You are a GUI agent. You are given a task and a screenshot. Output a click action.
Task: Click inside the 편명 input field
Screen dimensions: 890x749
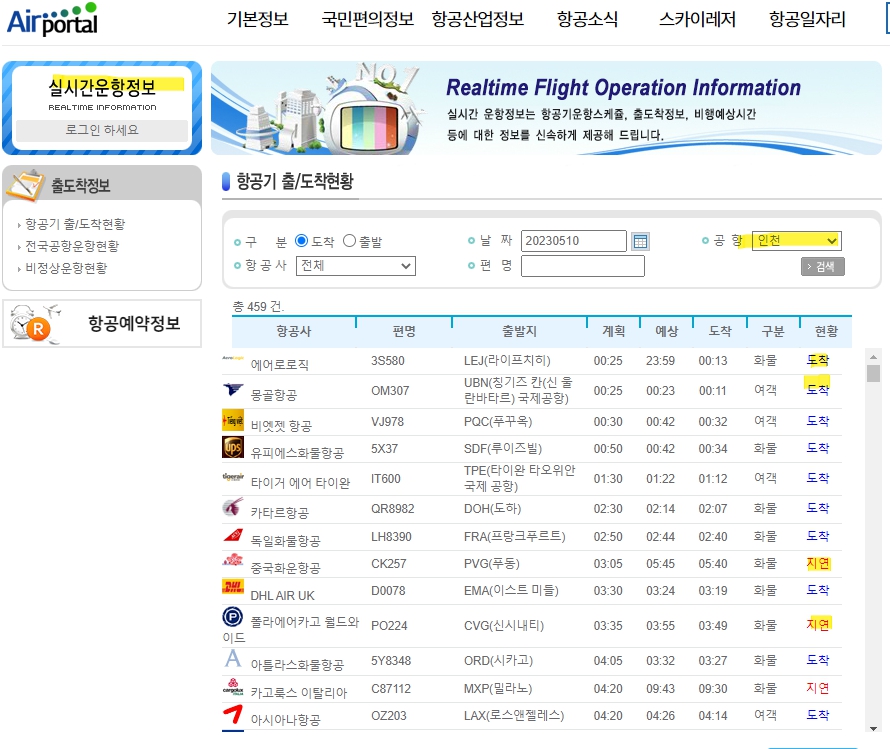click(x=583, y=266)
